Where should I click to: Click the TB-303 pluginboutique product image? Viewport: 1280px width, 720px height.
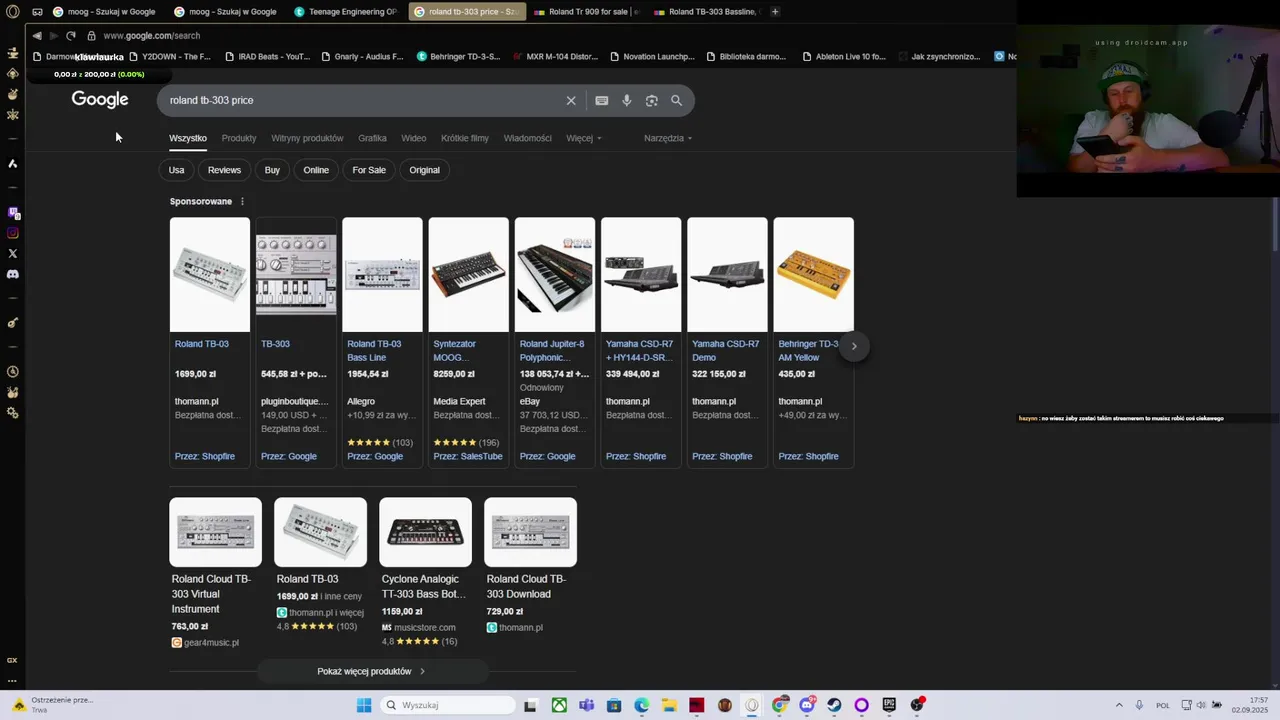(296, 275)
